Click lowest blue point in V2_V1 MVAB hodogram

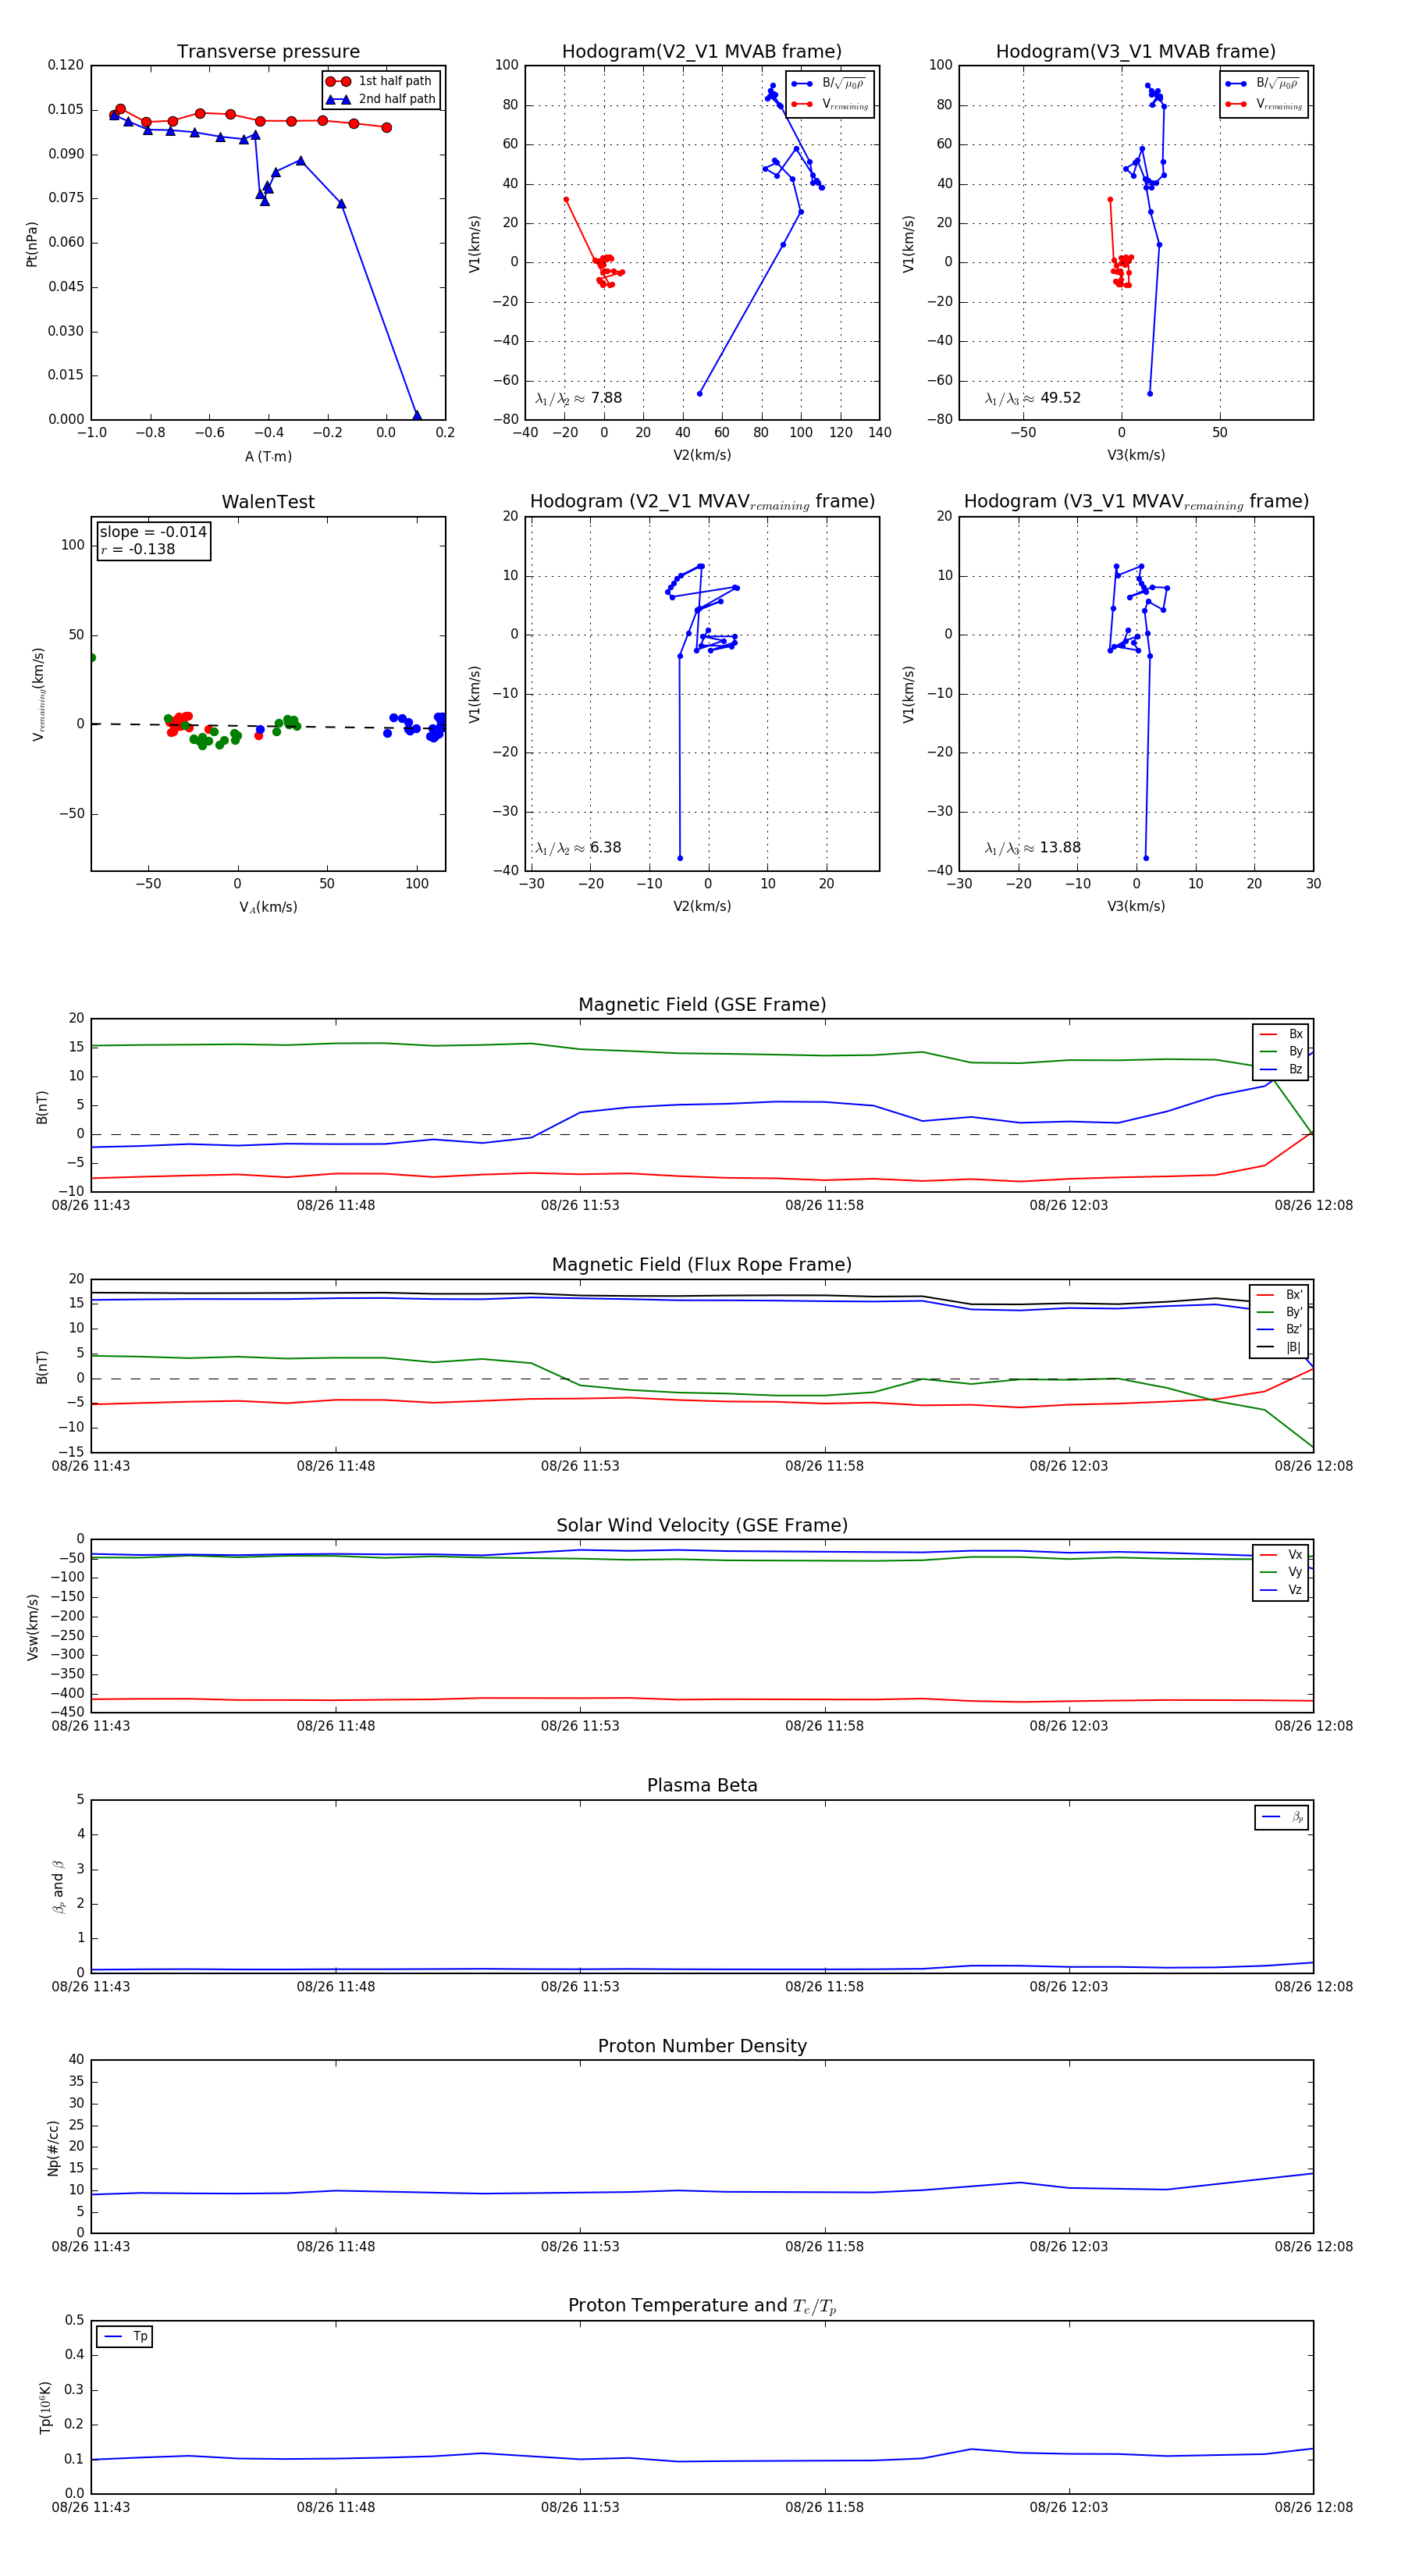(699, 394)
